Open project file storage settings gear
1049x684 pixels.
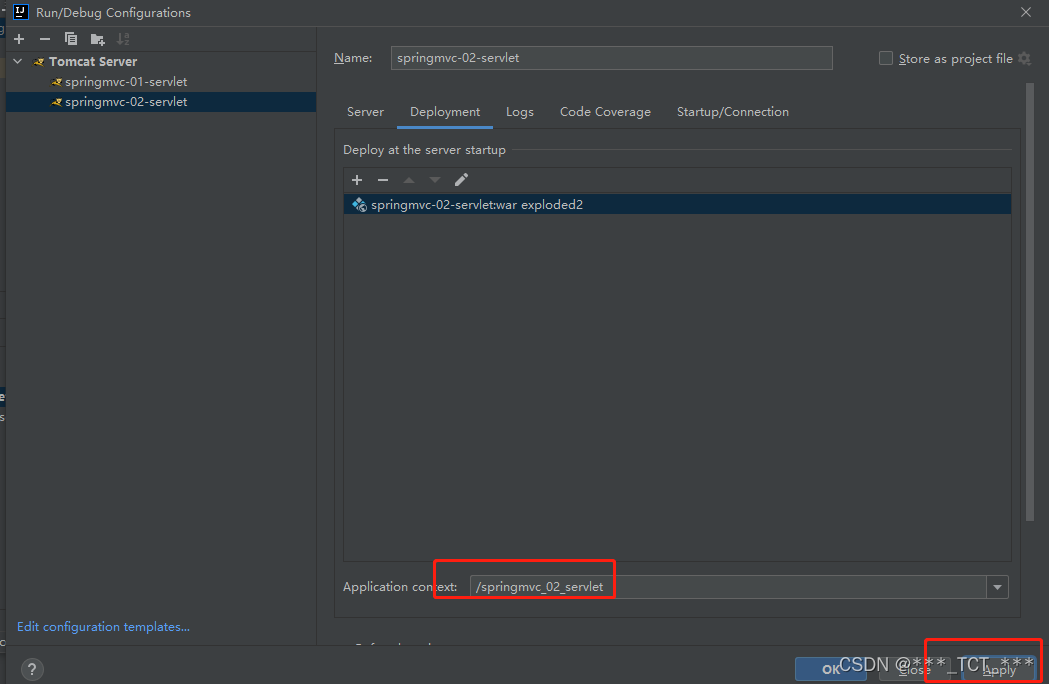[1024, 59]
